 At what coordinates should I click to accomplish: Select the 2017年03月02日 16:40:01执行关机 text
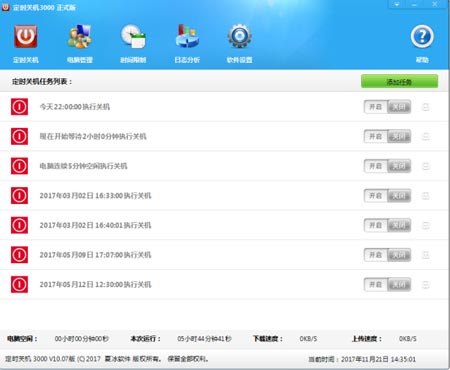pyautogui.click(x=95, y=226)
